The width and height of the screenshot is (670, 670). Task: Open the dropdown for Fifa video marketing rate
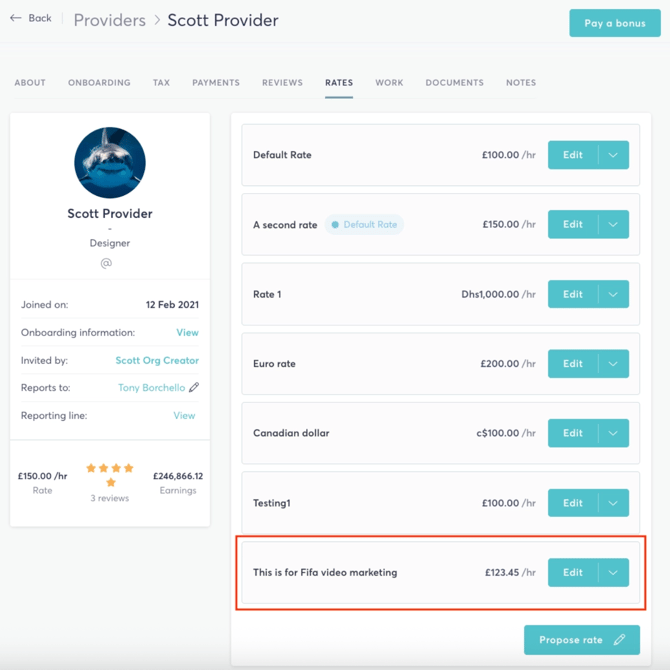[613, 572]
